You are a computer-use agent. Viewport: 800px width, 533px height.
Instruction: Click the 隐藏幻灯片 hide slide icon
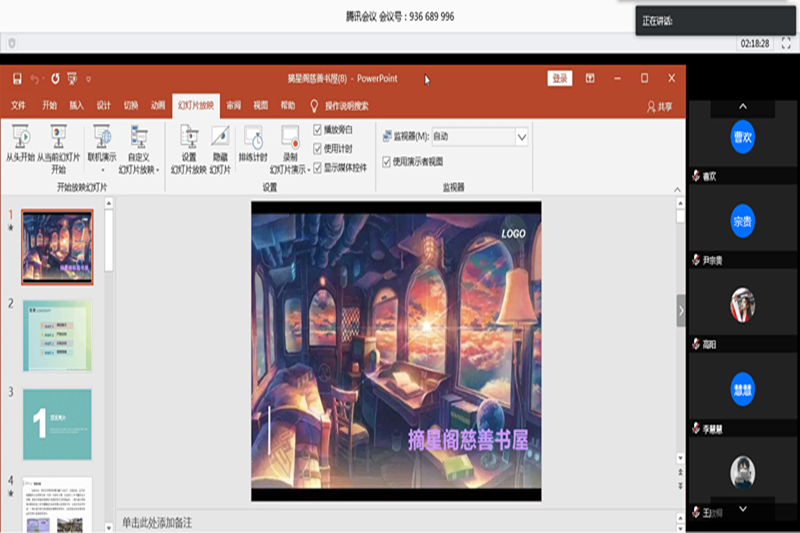point(220,136)
